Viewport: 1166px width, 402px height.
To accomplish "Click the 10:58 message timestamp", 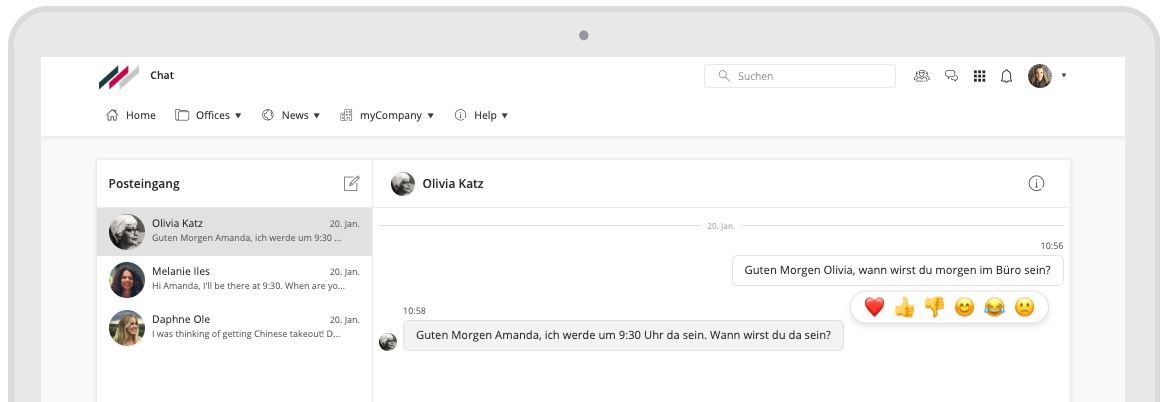I will 414,311.
